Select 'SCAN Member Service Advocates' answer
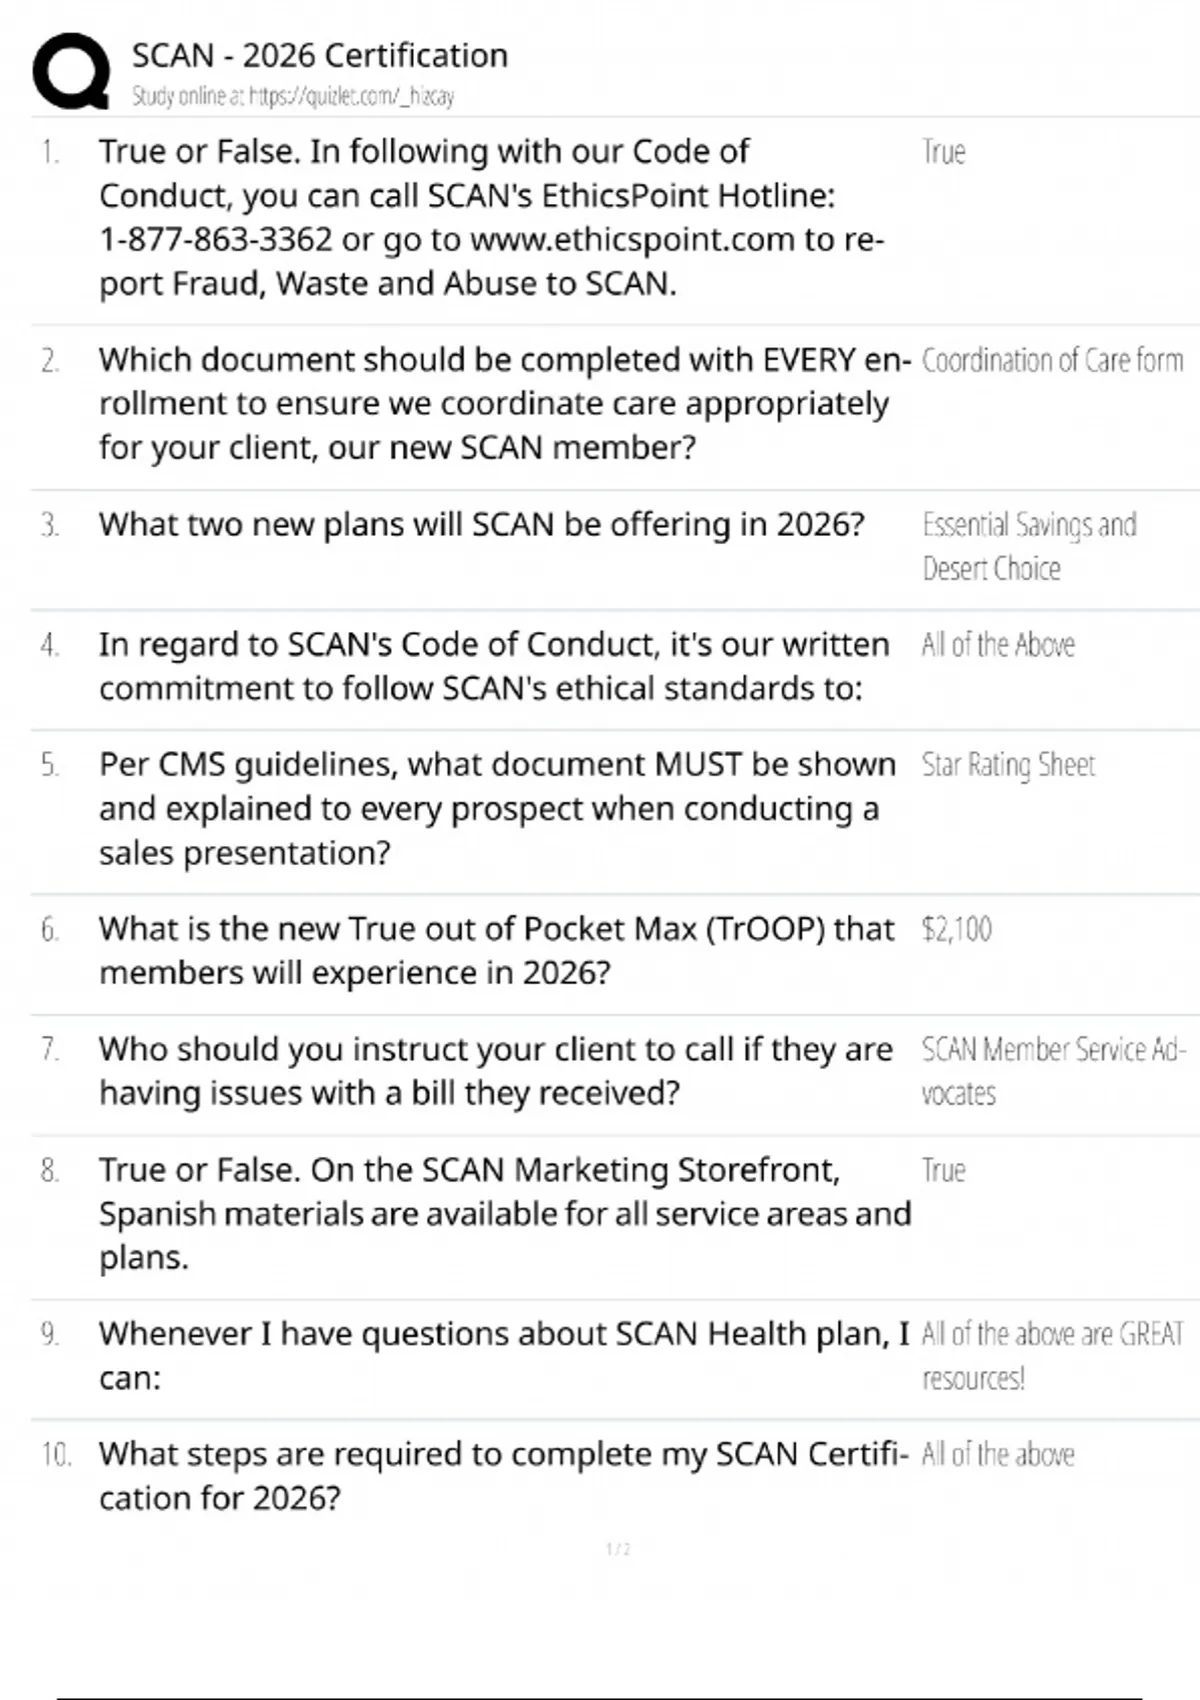The height and width of the screenshot is (1700, 1200). pos(1052,1071)
